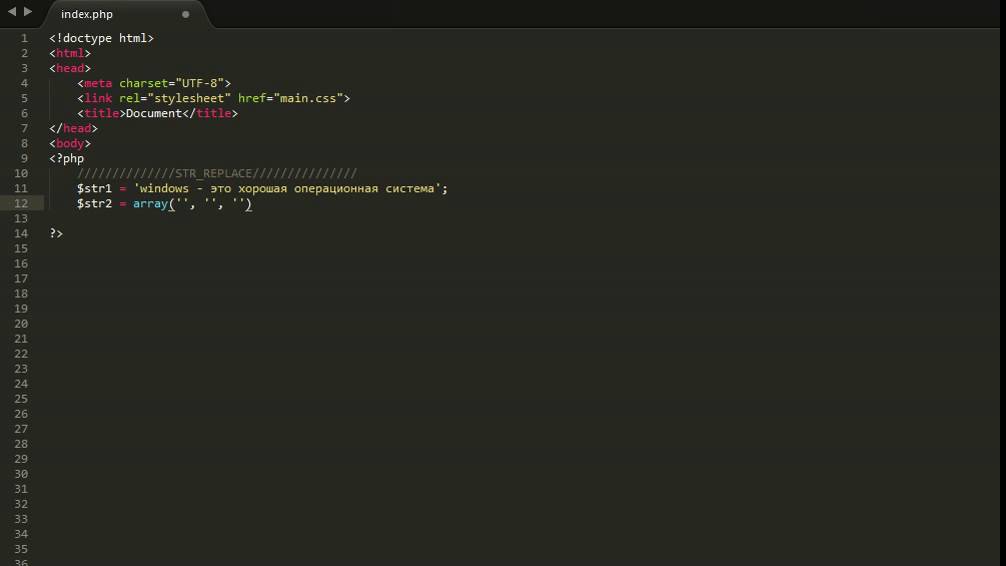This screenshot has width=1006, height=566.
Task: Go to next tab with right arrow
Action: pos(28,12)
